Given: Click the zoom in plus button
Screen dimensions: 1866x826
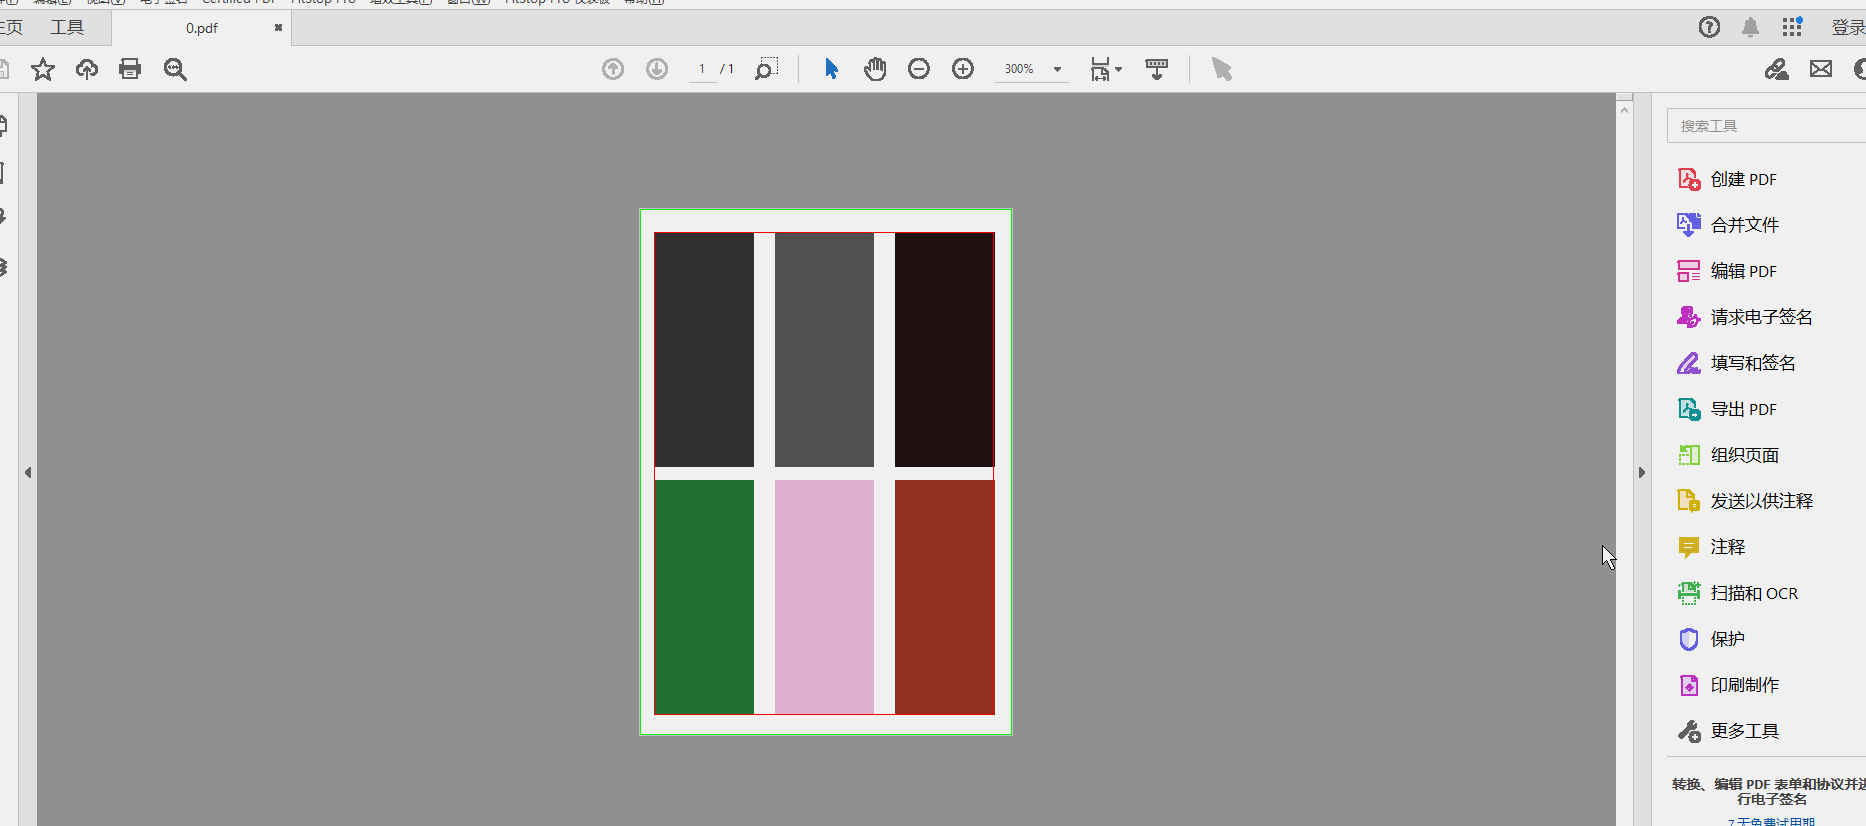Looking at the screenshot, I should tap(963, 69).
